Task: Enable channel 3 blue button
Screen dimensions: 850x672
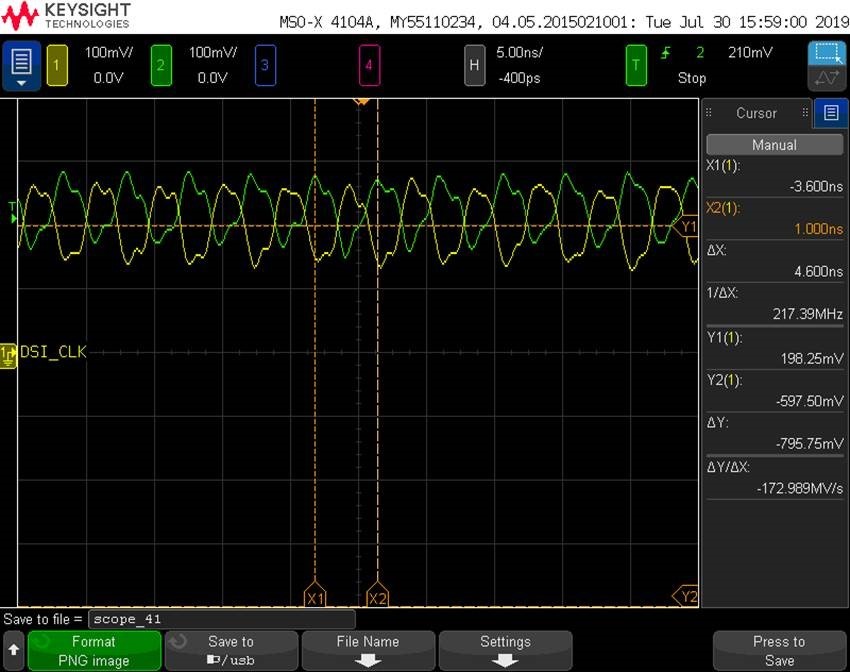Action: tap(265, 66)
